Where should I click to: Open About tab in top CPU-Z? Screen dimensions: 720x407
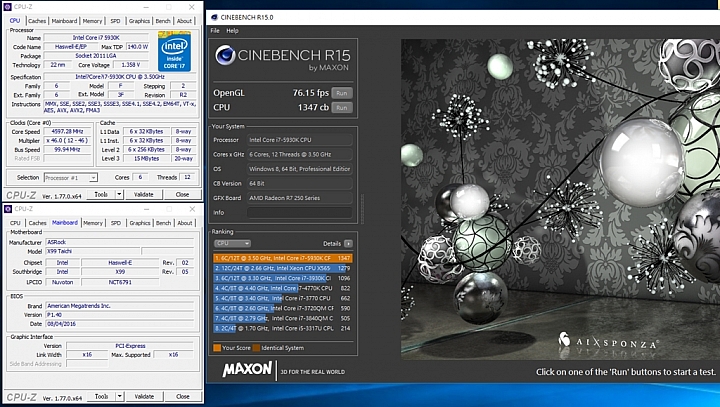(184, 21)
